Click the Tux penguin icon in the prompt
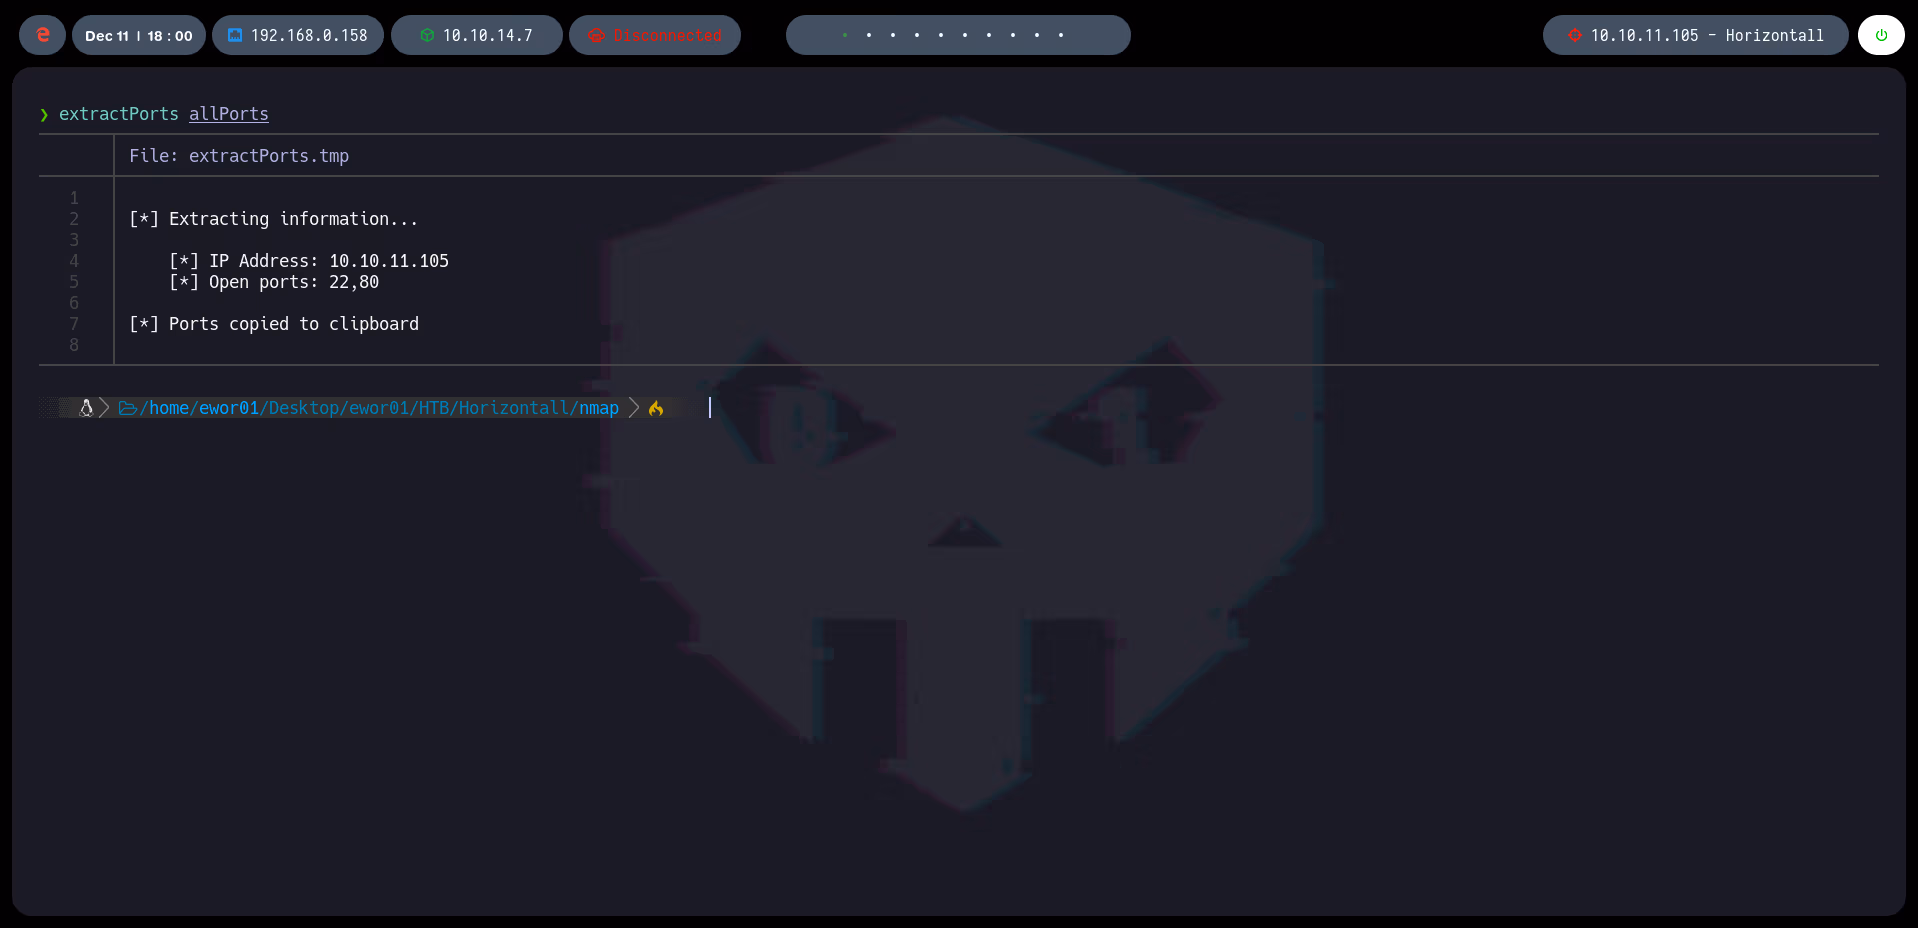Viewport: 1918px width, 928px height. click(x=86, y=408)
